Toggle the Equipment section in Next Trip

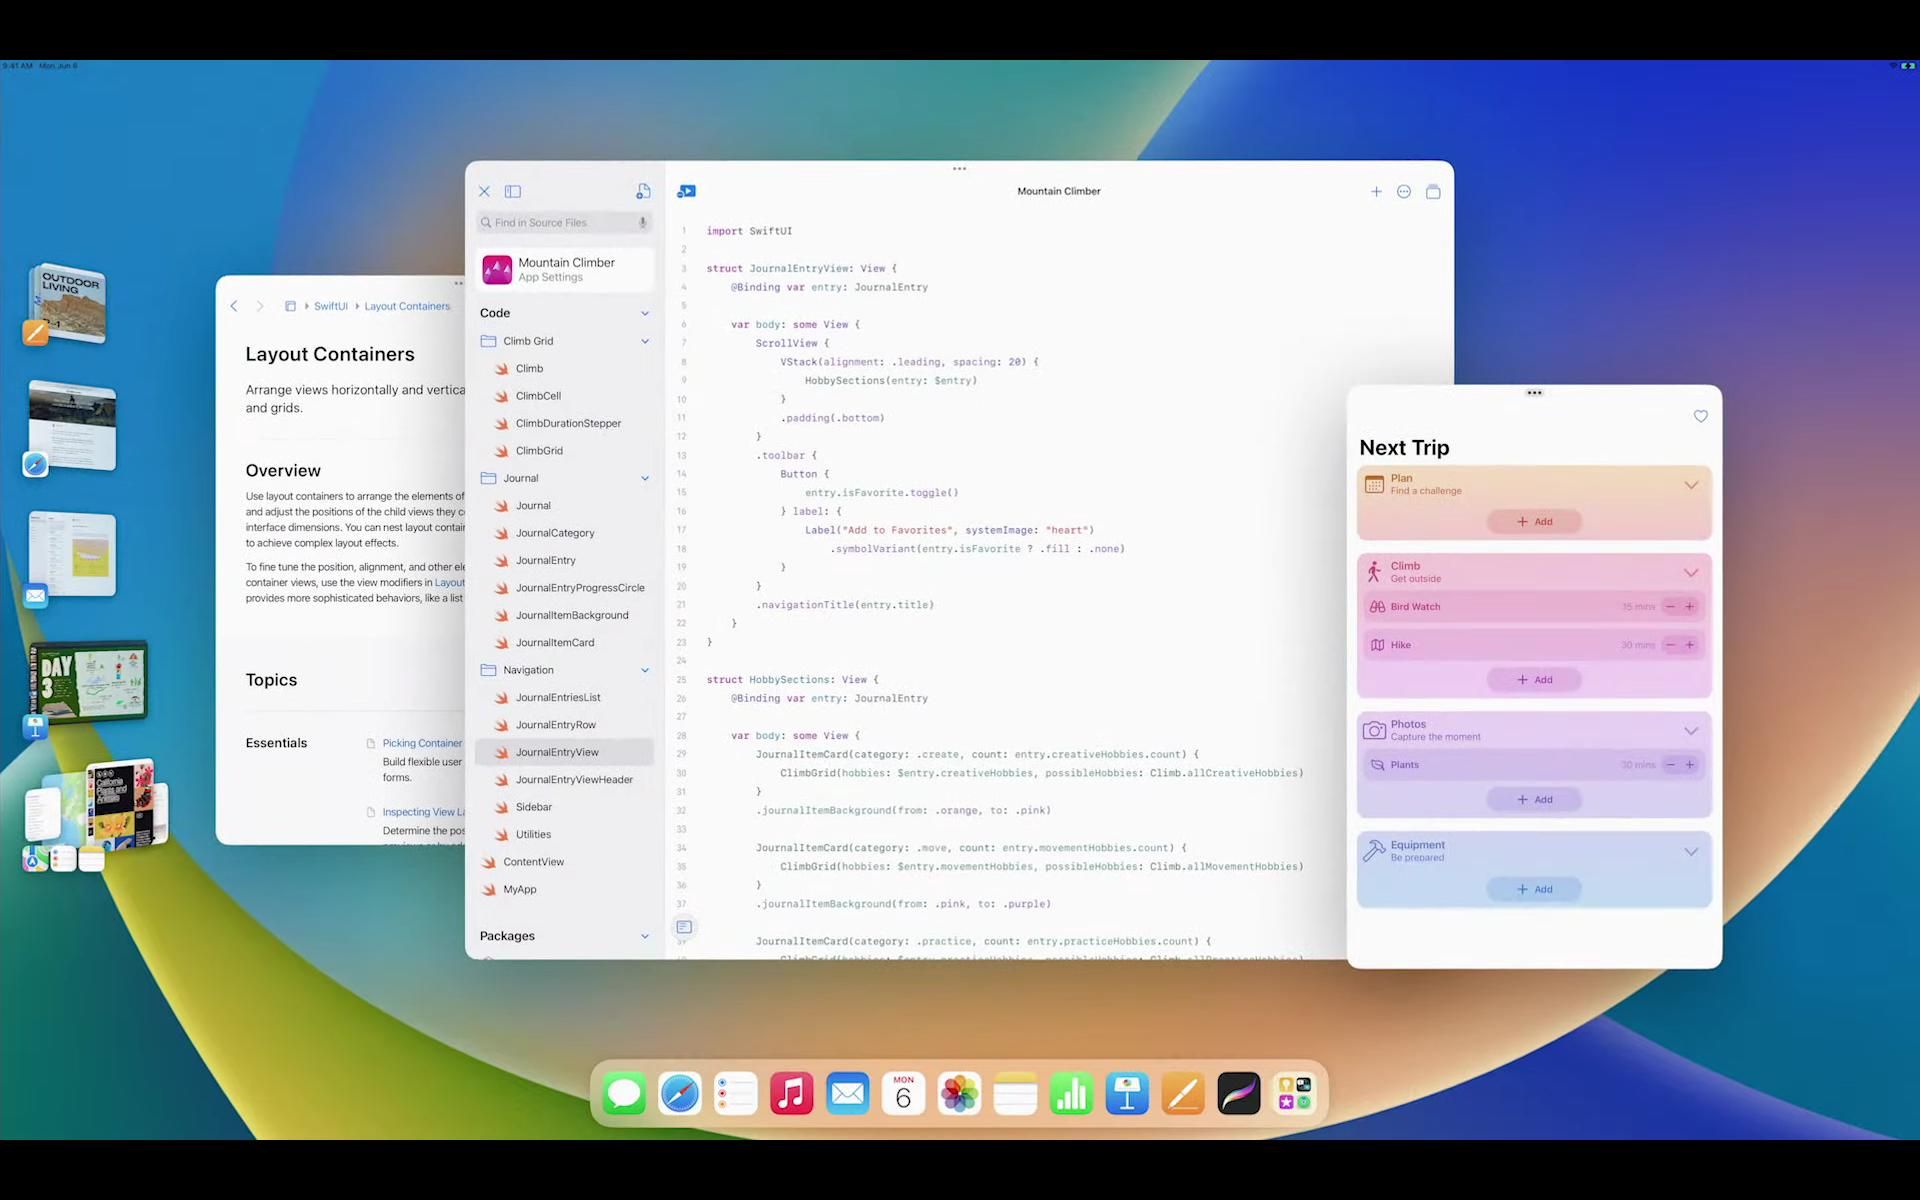1691,850
